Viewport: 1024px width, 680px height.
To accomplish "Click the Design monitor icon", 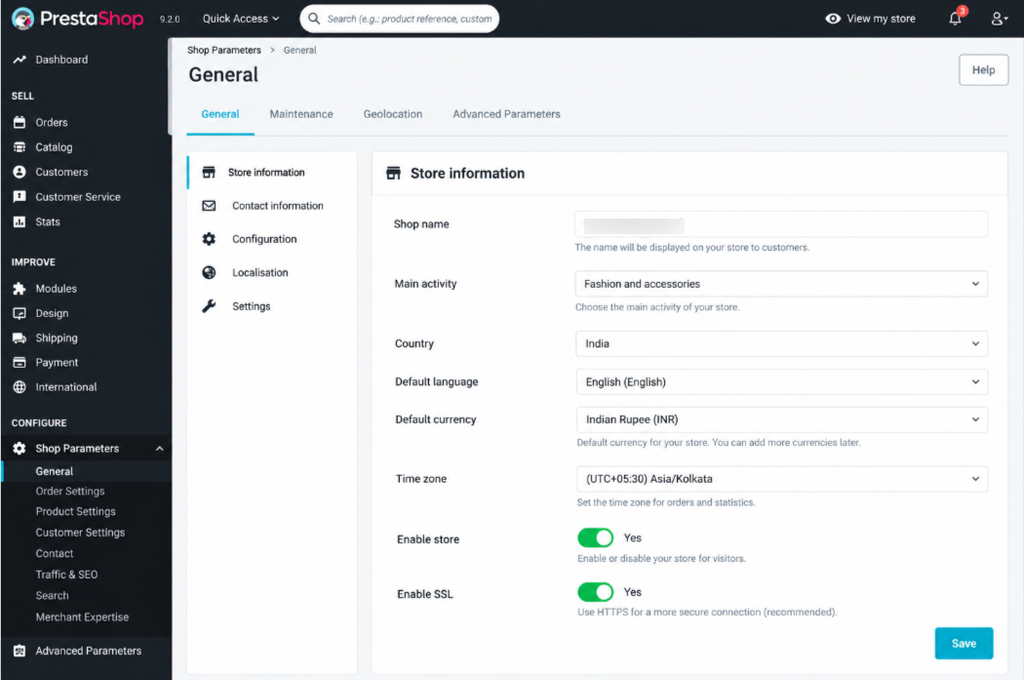I will tap(20, 314).
